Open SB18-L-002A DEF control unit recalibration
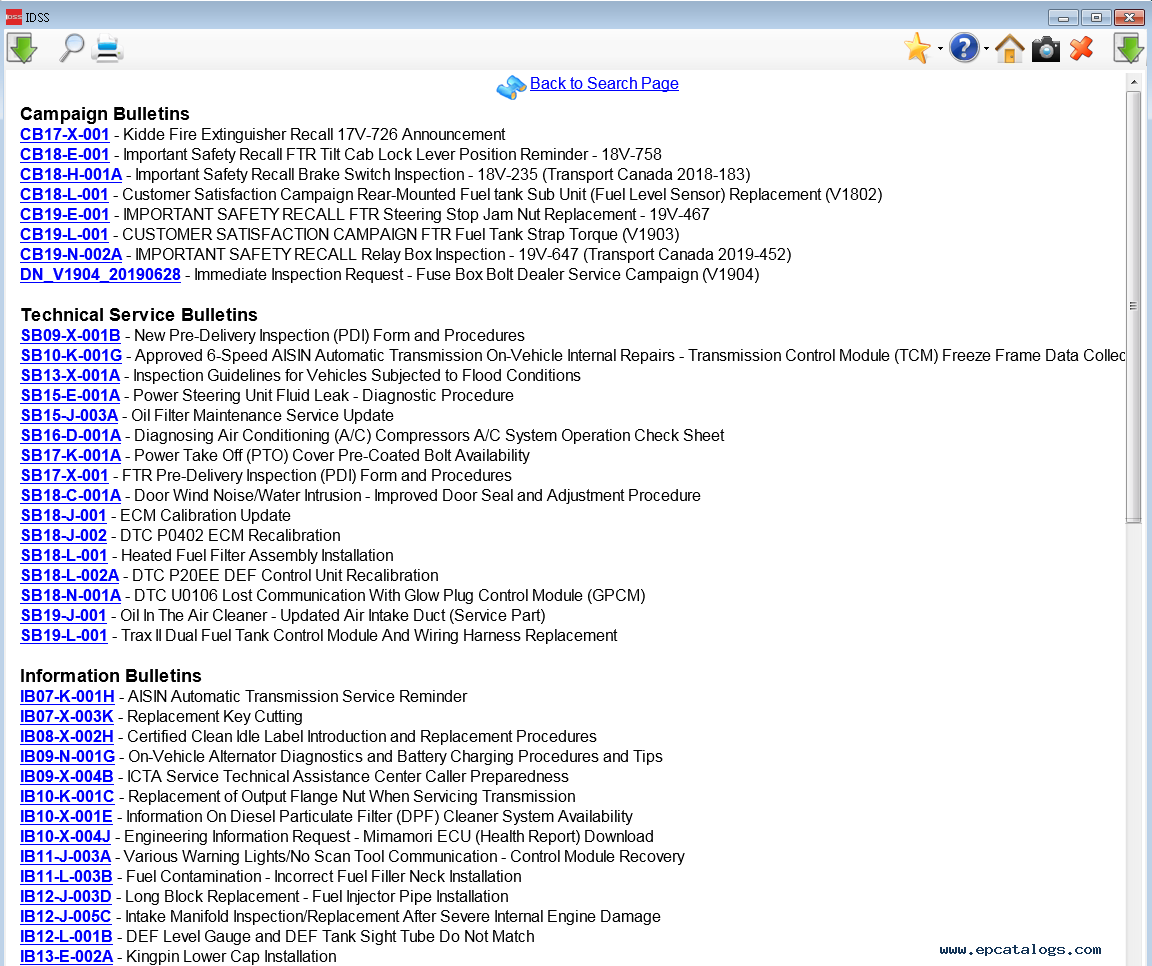This screenshot has height=966, width=1152. pos(70,576)
